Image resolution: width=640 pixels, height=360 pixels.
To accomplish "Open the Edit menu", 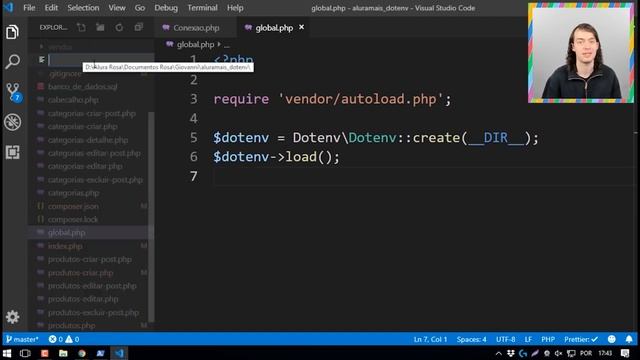I will tap(51, 8).
